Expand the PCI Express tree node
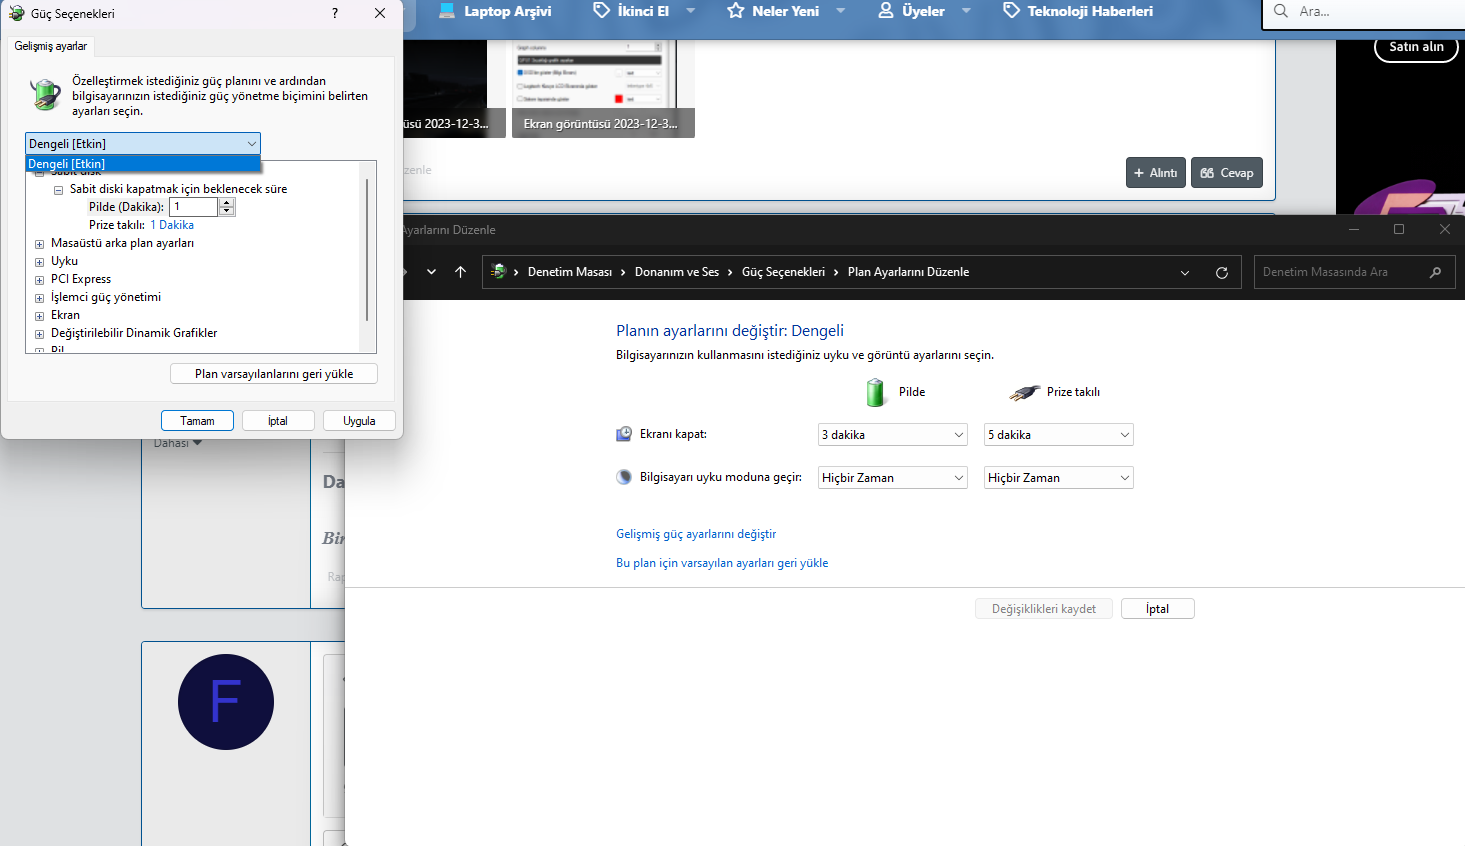Viewport: 1465px width, 846px height. 39,280
